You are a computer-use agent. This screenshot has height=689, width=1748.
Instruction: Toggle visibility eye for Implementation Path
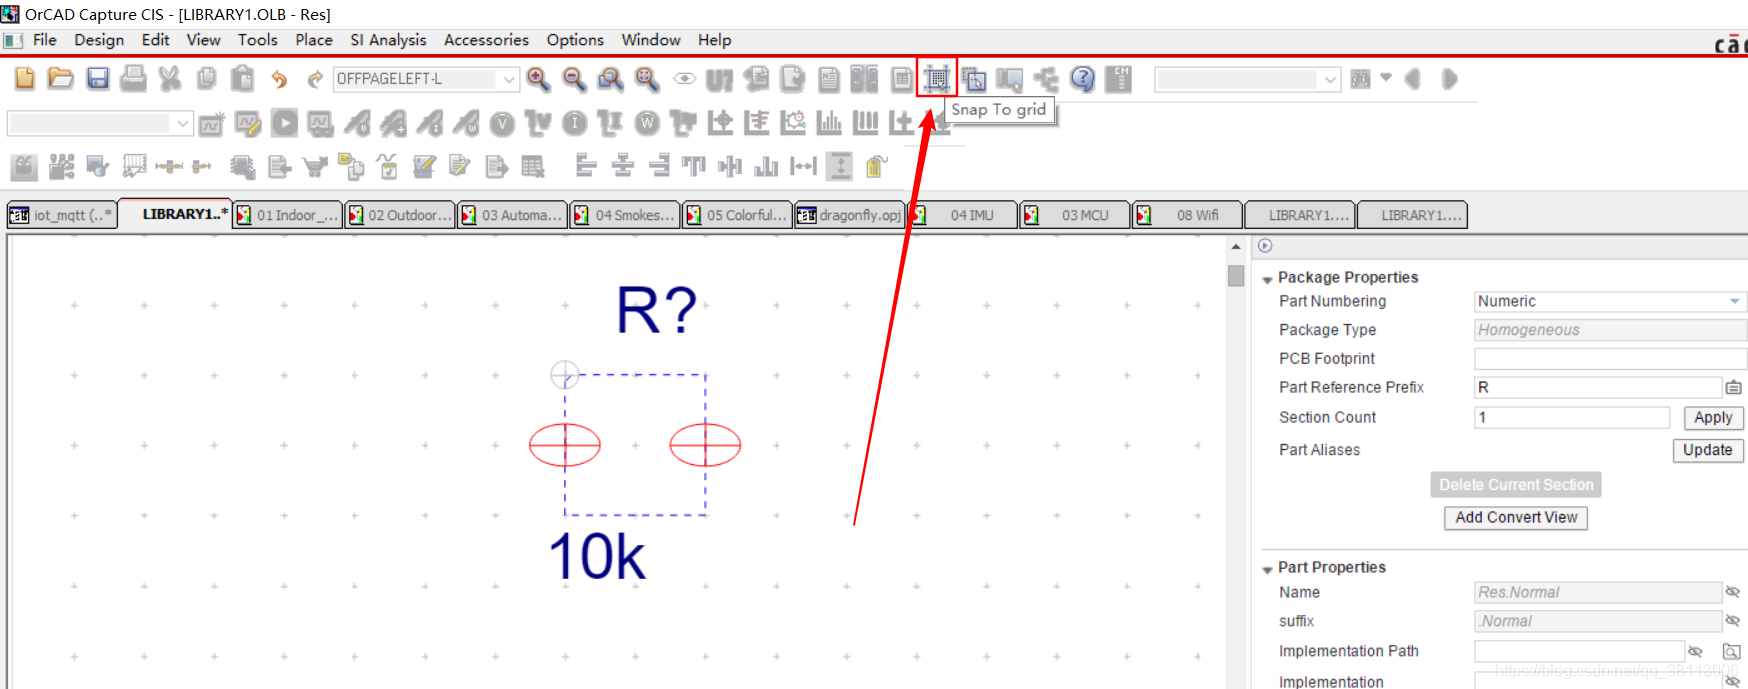click(1695, 651)
